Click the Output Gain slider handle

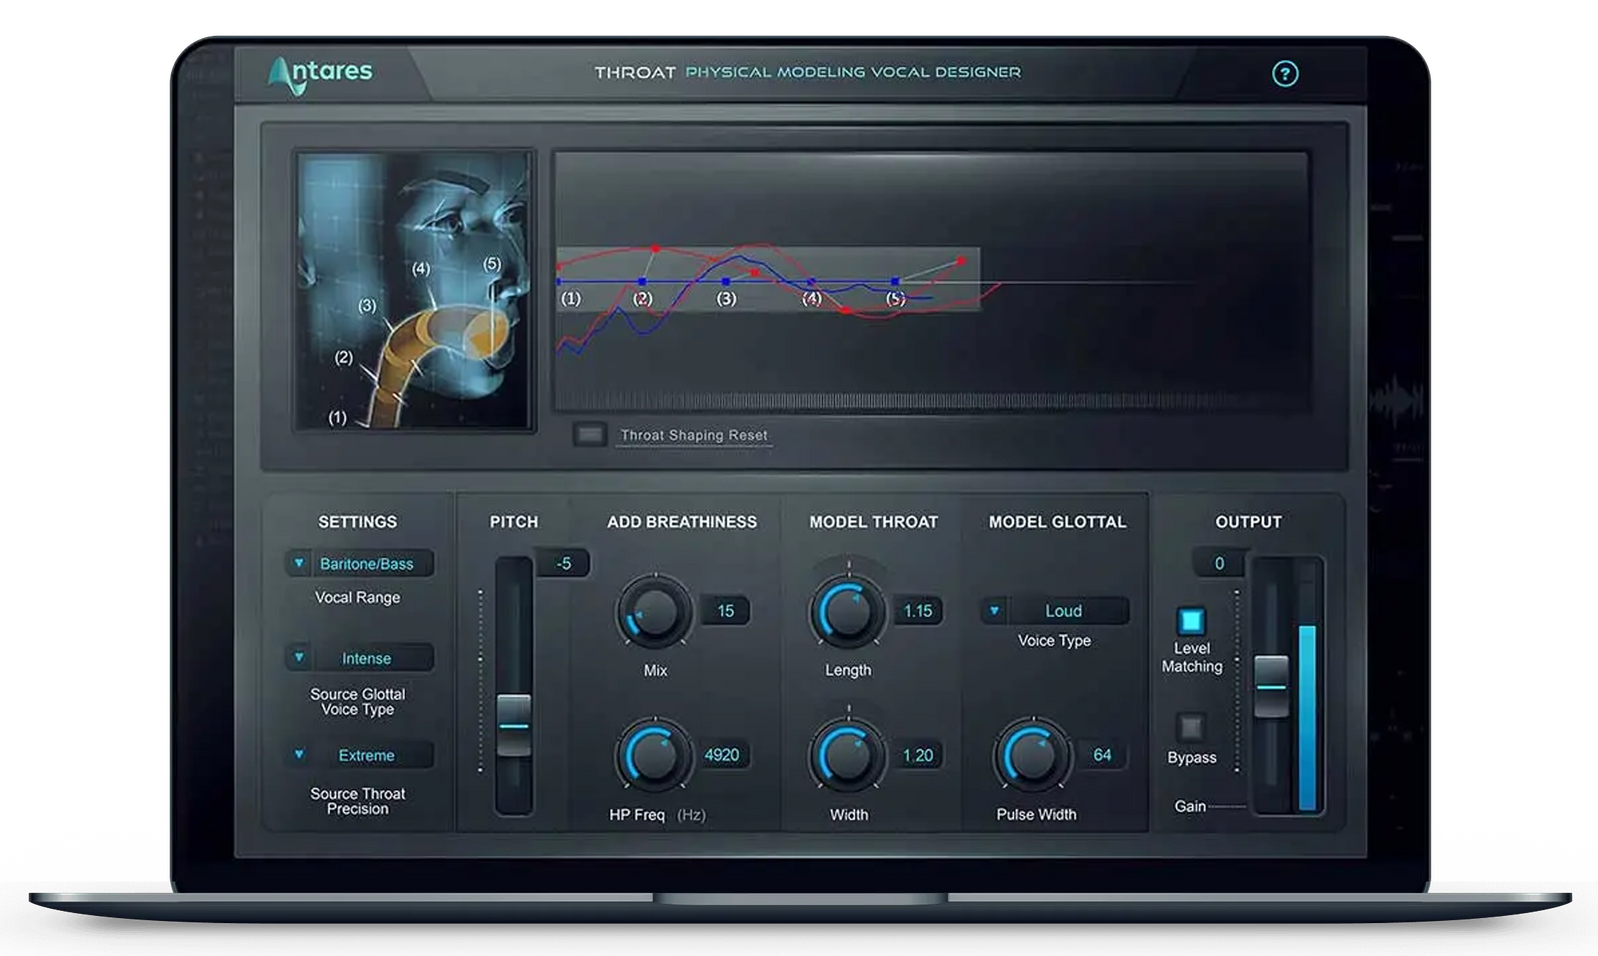1271,686
